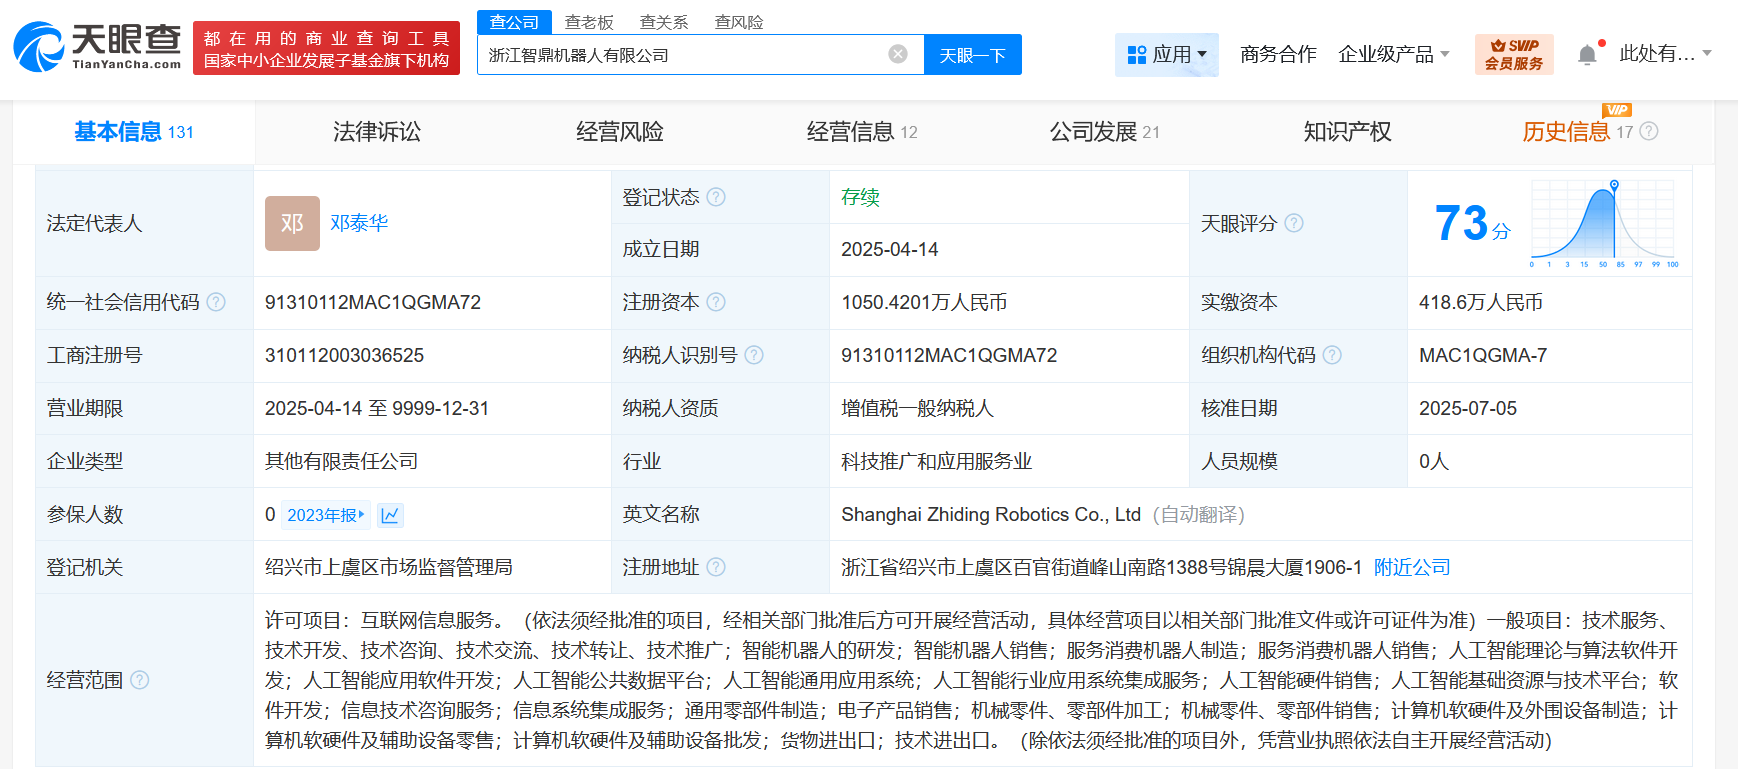Open help icon next to 统一社会信用代码

216,302
